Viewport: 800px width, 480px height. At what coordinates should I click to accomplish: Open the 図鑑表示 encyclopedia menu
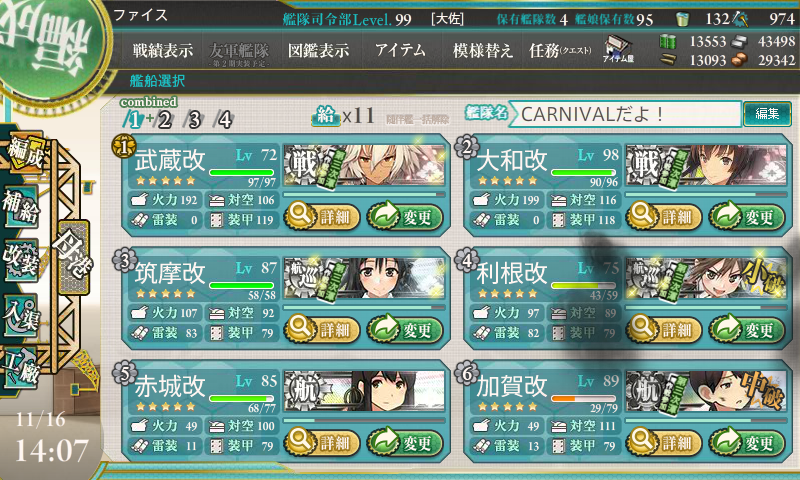point(318,50)
